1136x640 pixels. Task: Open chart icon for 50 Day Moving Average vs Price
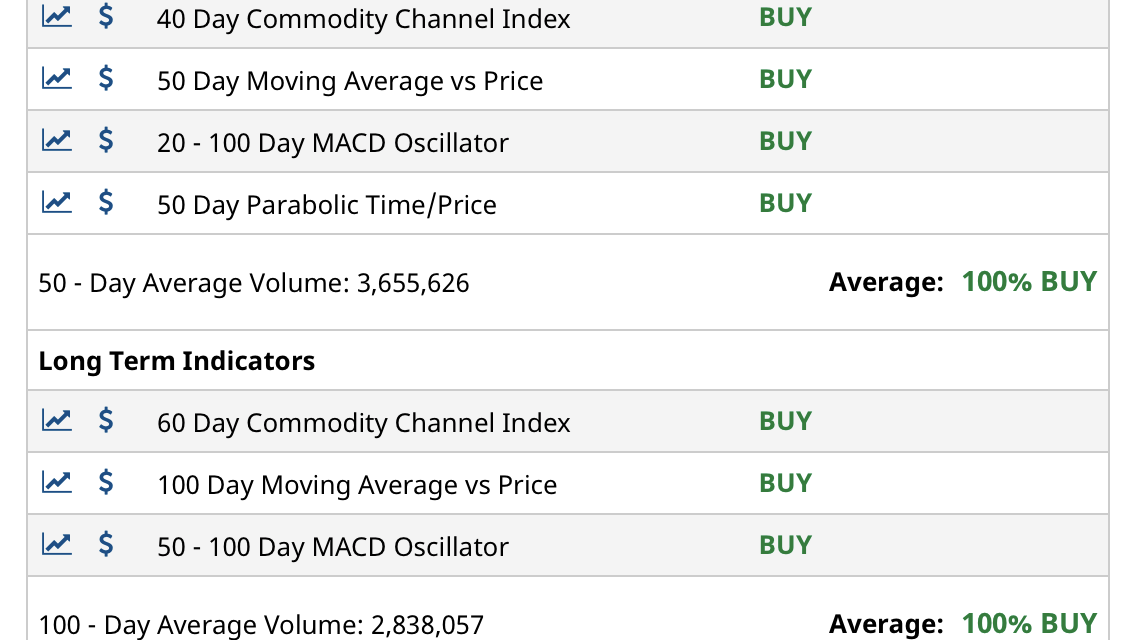(57, 78)
